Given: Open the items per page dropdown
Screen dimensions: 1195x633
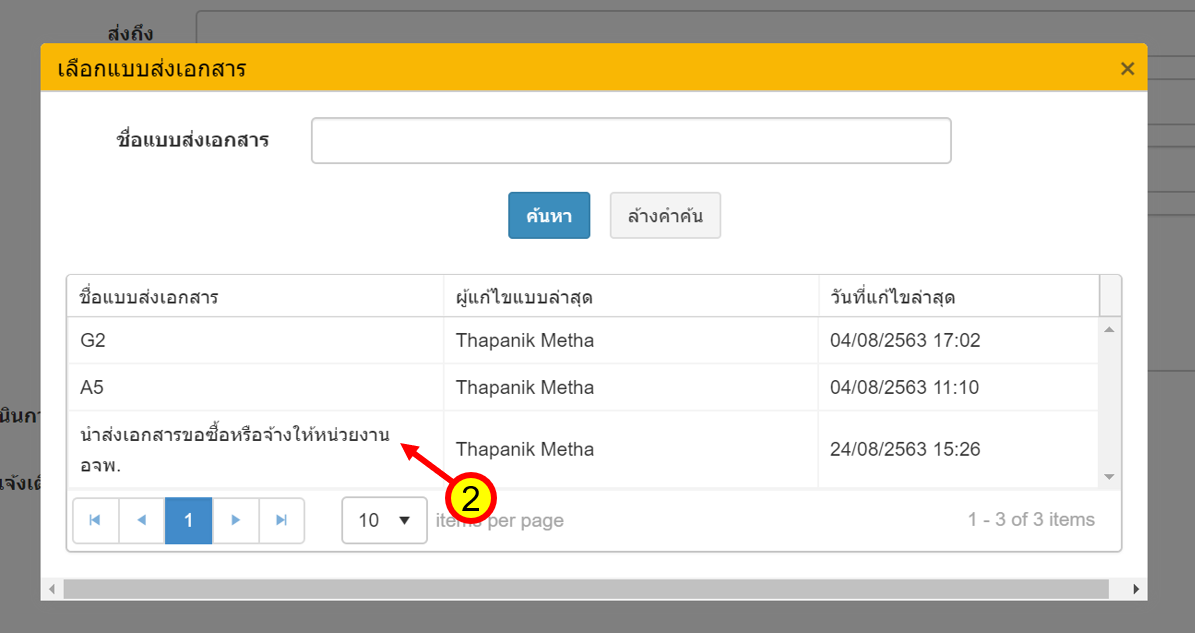Looking at the screenshot, I should (x=385, y=520).
